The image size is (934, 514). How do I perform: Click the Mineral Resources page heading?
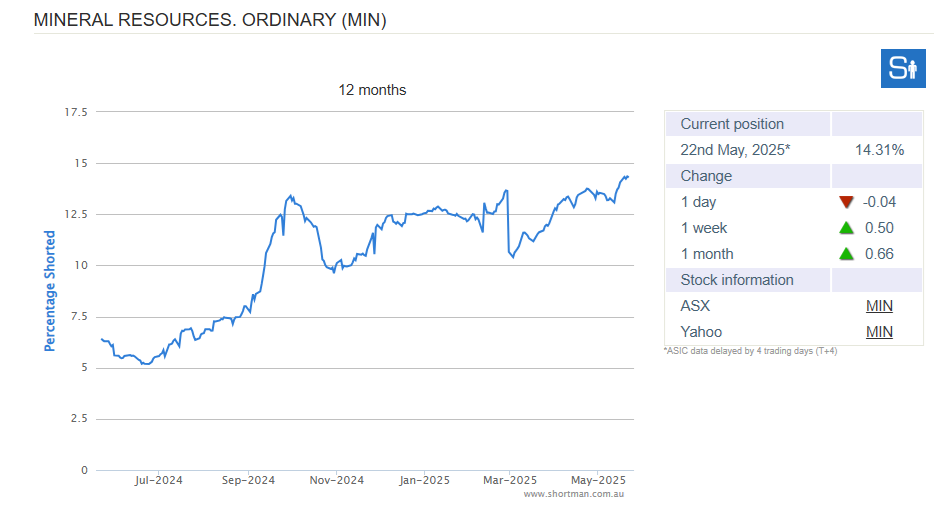coord(210,20)
